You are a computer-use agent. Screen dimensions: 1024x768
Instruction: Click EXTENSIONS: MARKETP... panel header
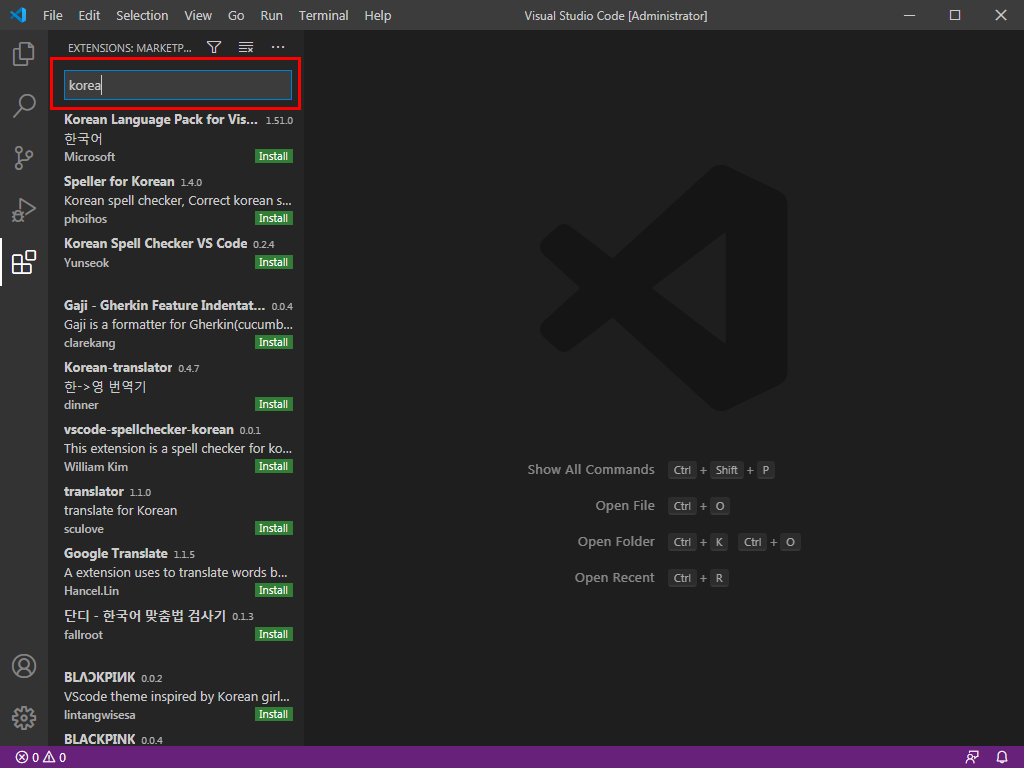[x=130, y=48]
